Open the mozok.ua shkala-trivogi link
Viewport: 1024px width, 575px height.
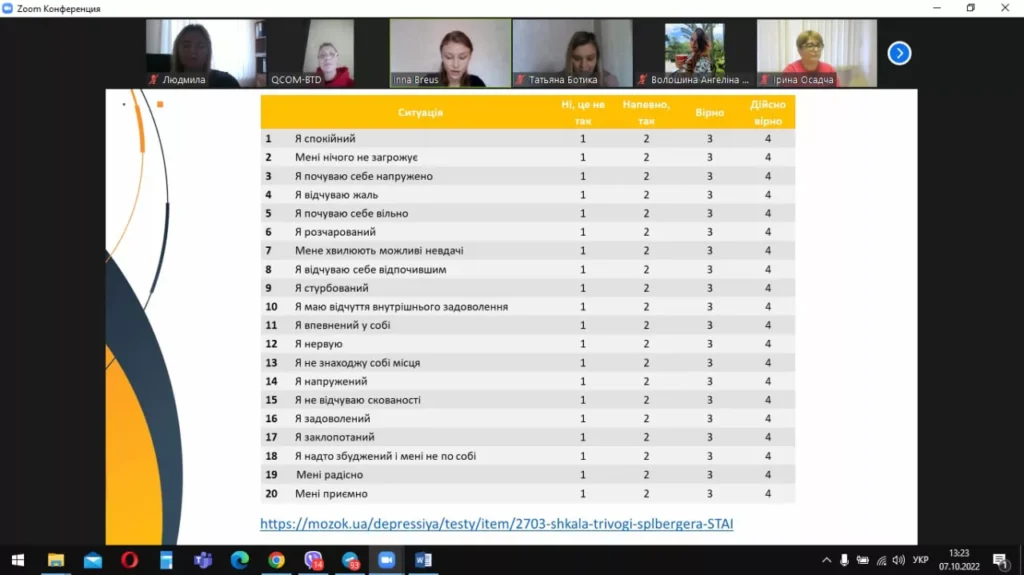pyautogui.click(x=496, y=523)
